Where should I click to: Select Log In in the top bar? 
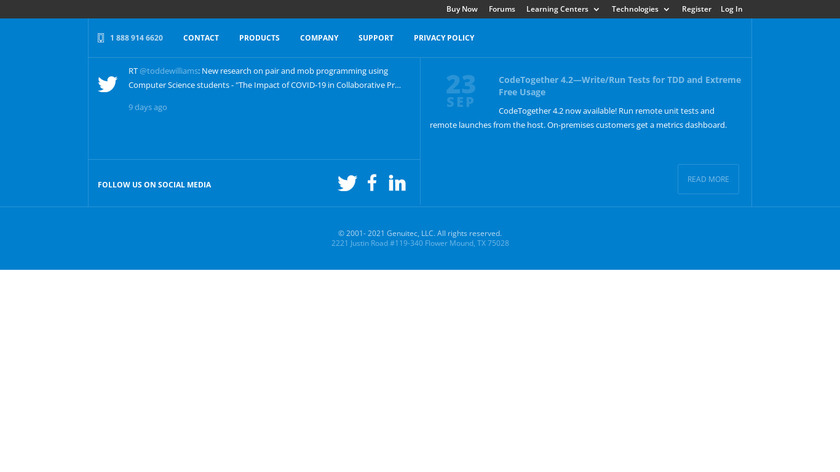click(x=731, y=9)
